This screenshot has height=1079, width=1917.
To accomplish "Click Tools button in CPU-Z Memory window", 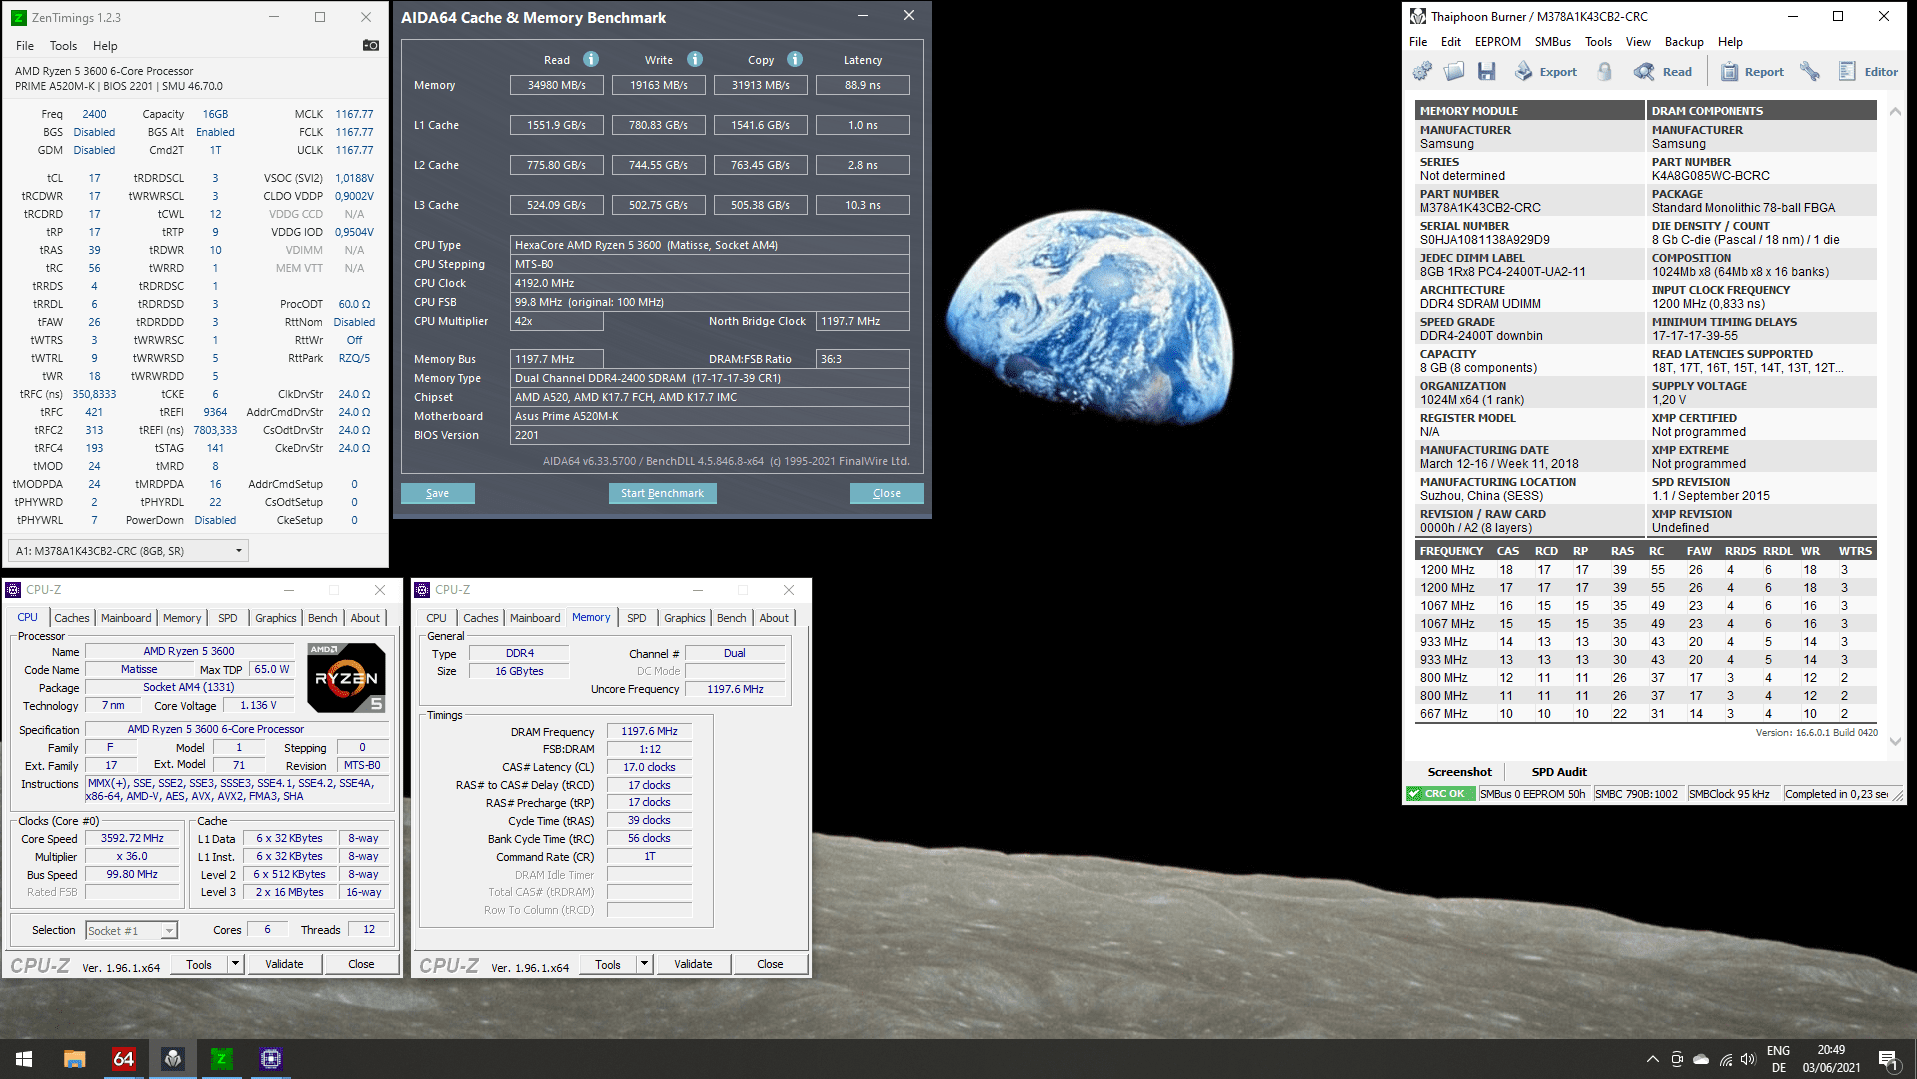I will (x=608, y=964).
